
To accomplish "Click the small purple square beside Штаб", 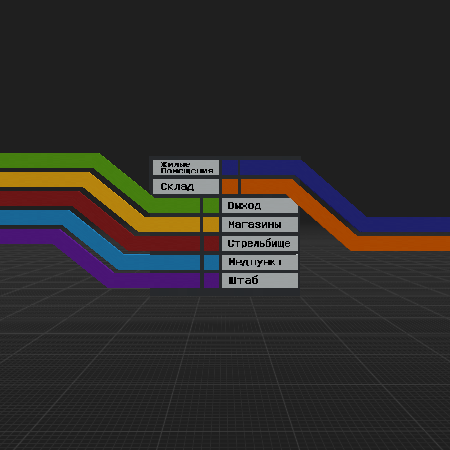I will pyautogui.click(x=211, y=281).
